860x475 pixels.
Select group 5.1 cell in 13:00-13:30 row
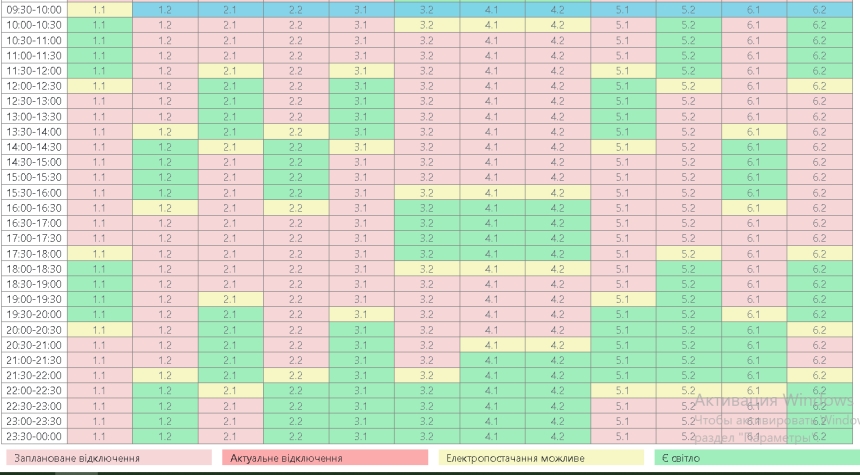tap(623, 116)
